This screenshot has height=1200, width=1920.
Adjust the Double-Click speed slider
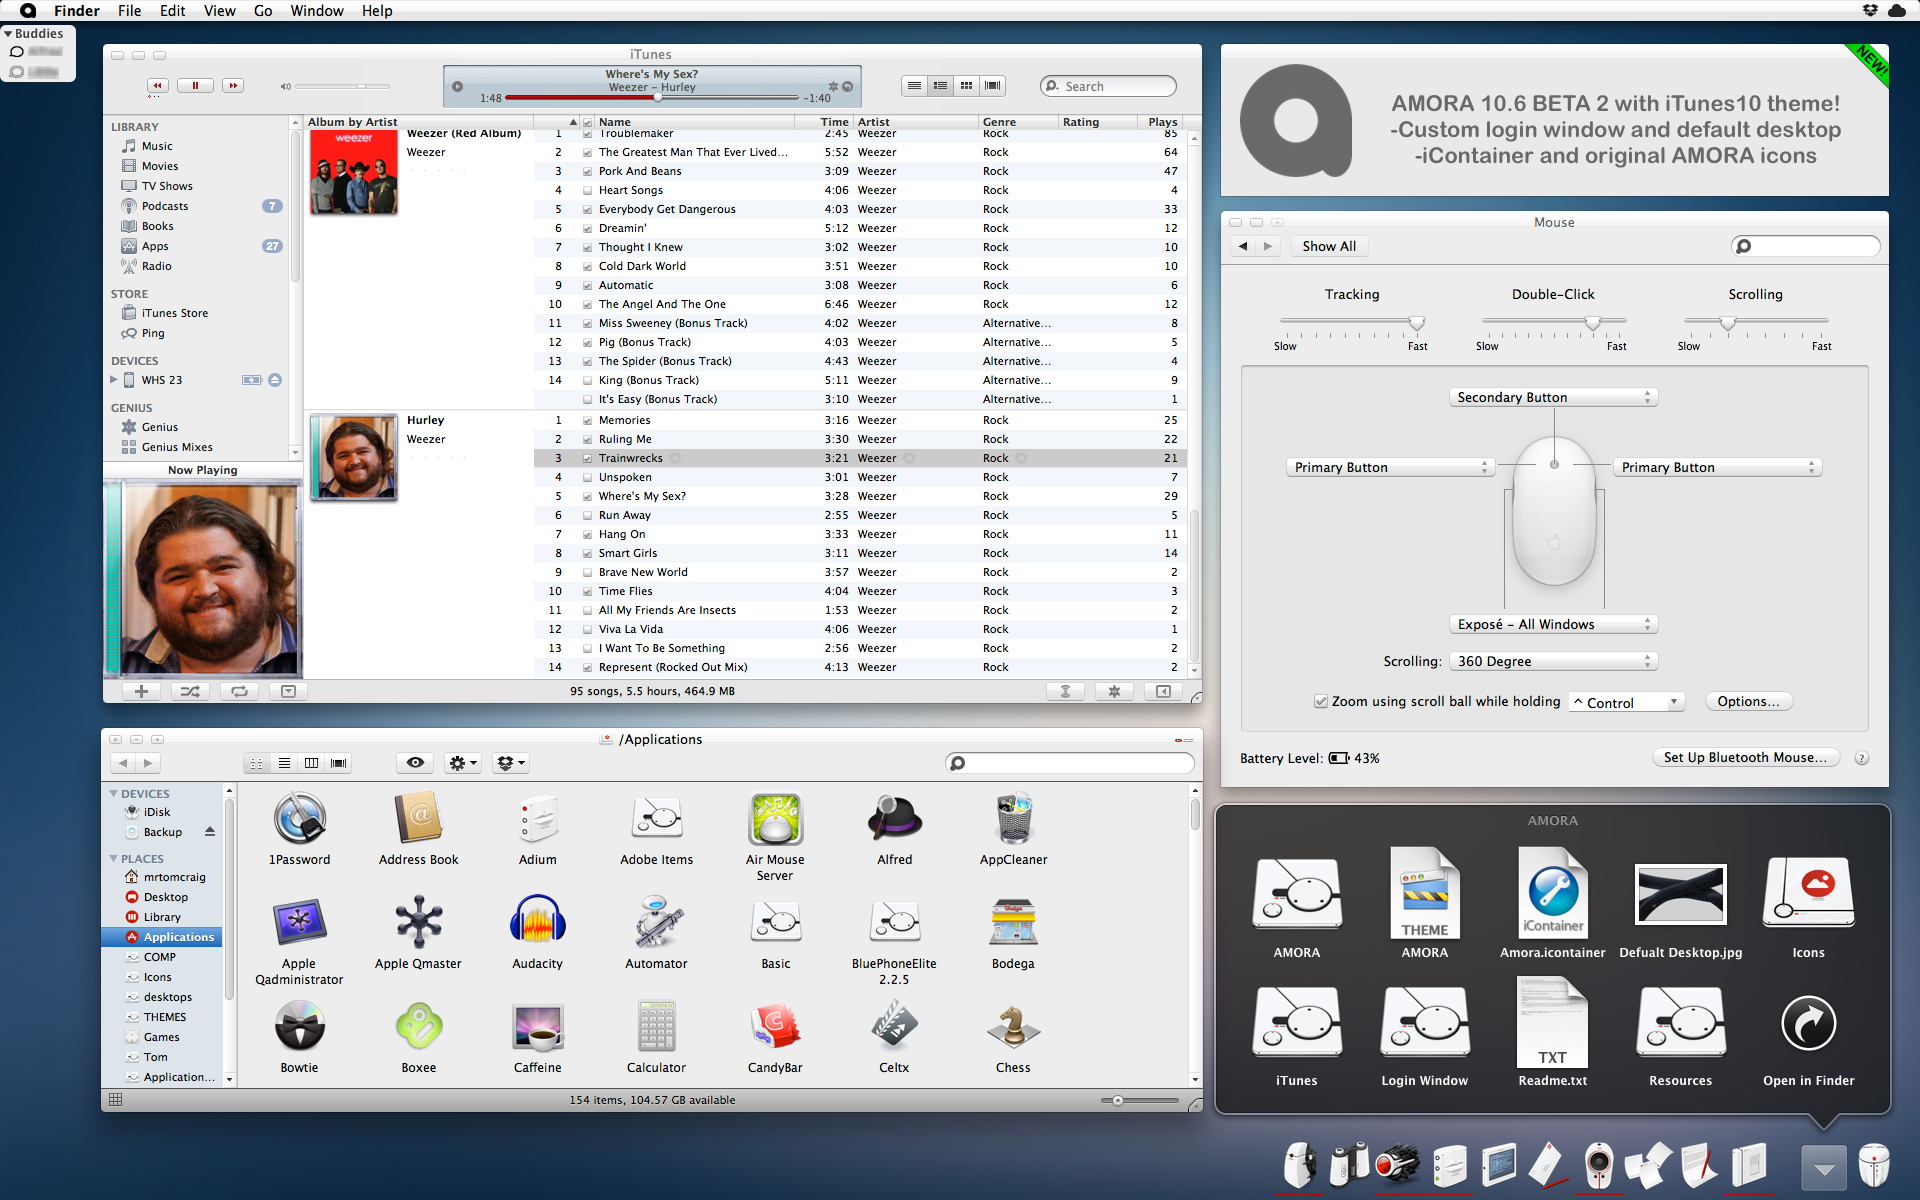[1593, 322]
